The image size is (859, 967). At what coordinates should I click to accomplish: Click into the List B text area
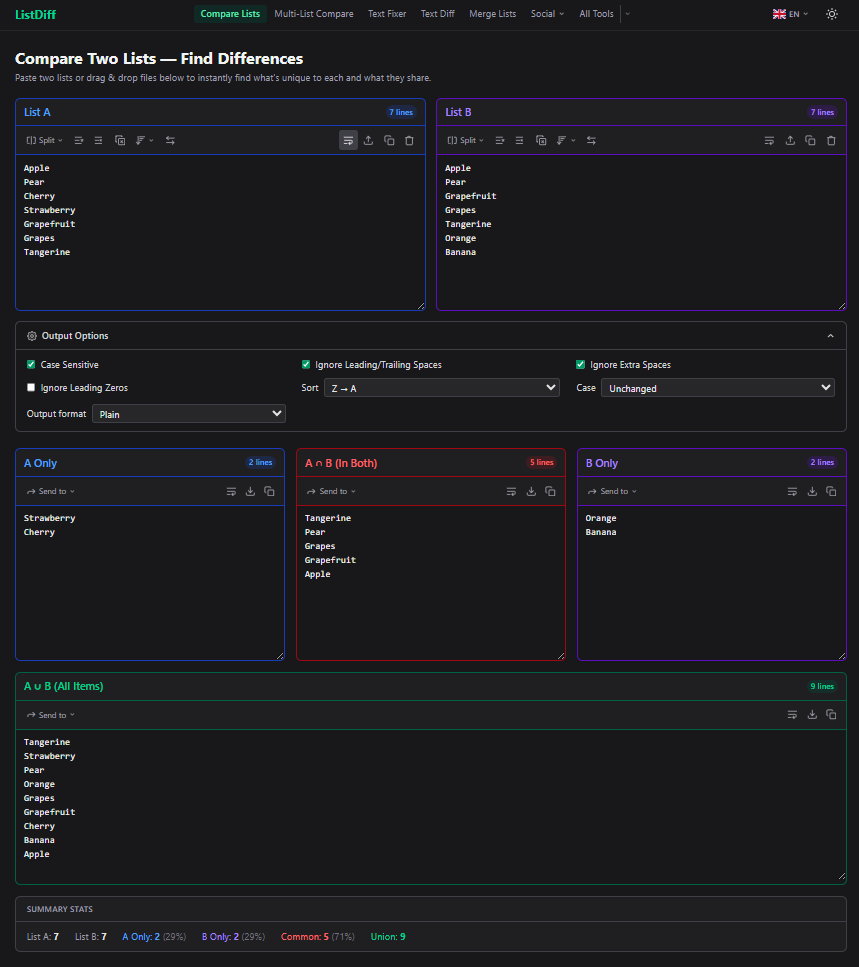(641, 232)
